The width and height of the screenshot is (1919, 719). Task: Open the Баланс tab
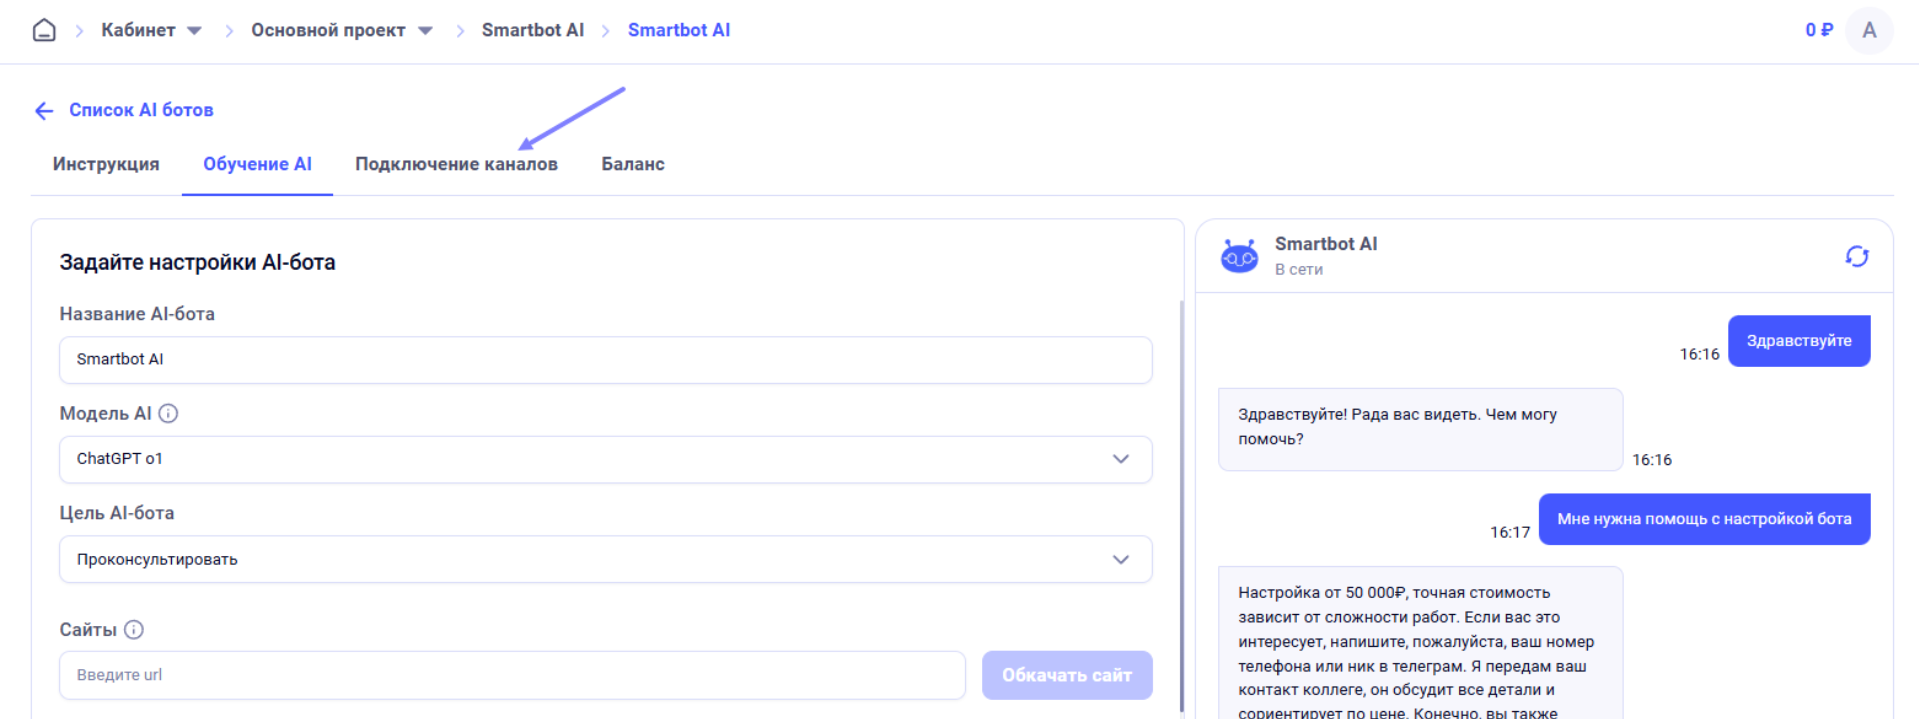632,164
